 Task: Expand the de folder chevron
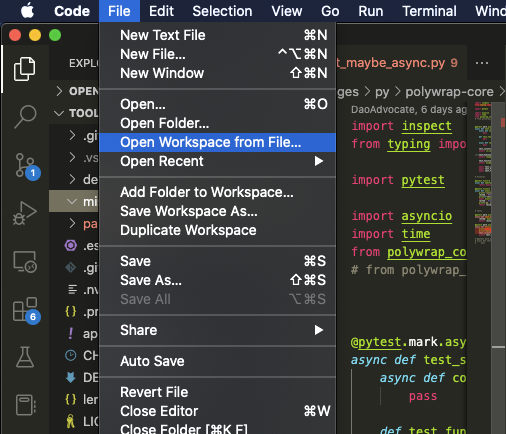(72, 179)
